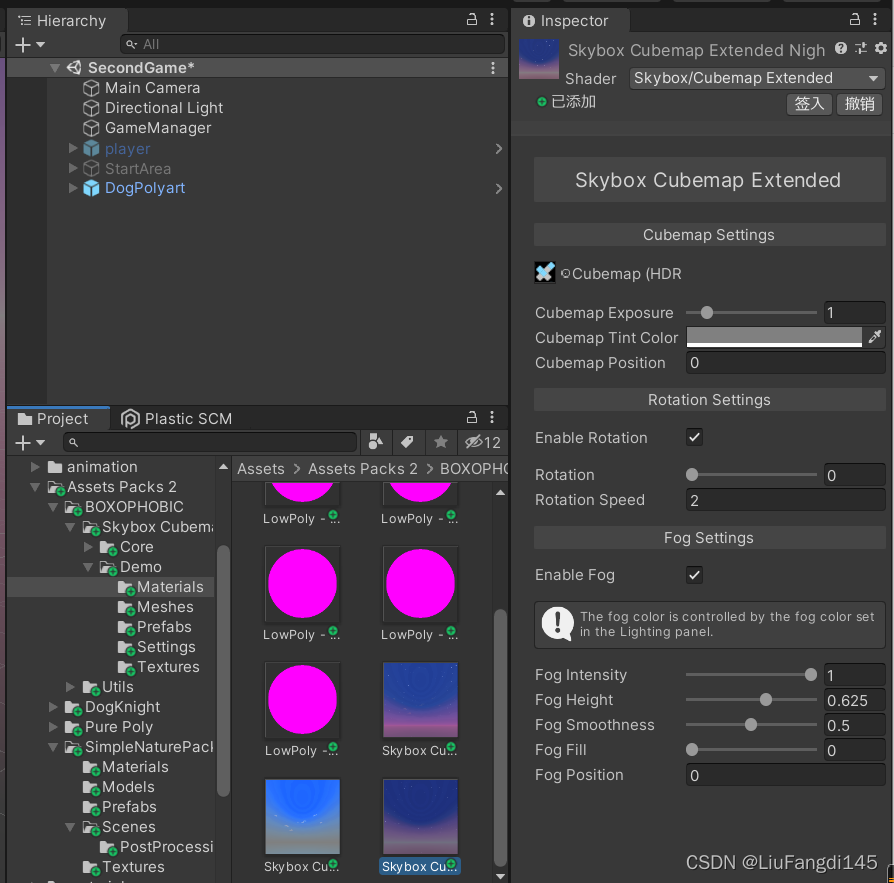The image size is (894, 883).
Task: Click Cubemap HDR texture slot
Action: pos(545,272)
